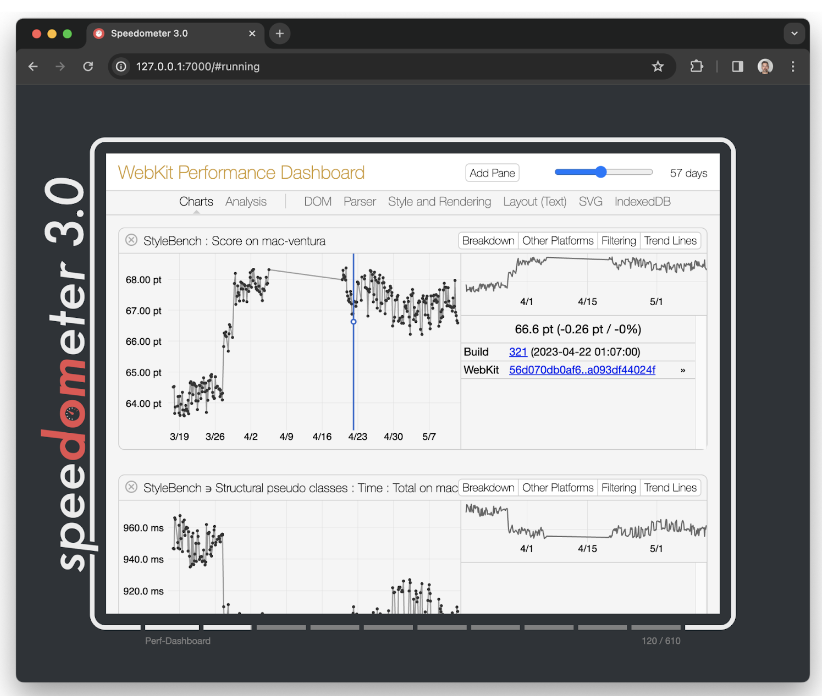Open build 321 link
822x696 pixels.
(x=518, y=352)
